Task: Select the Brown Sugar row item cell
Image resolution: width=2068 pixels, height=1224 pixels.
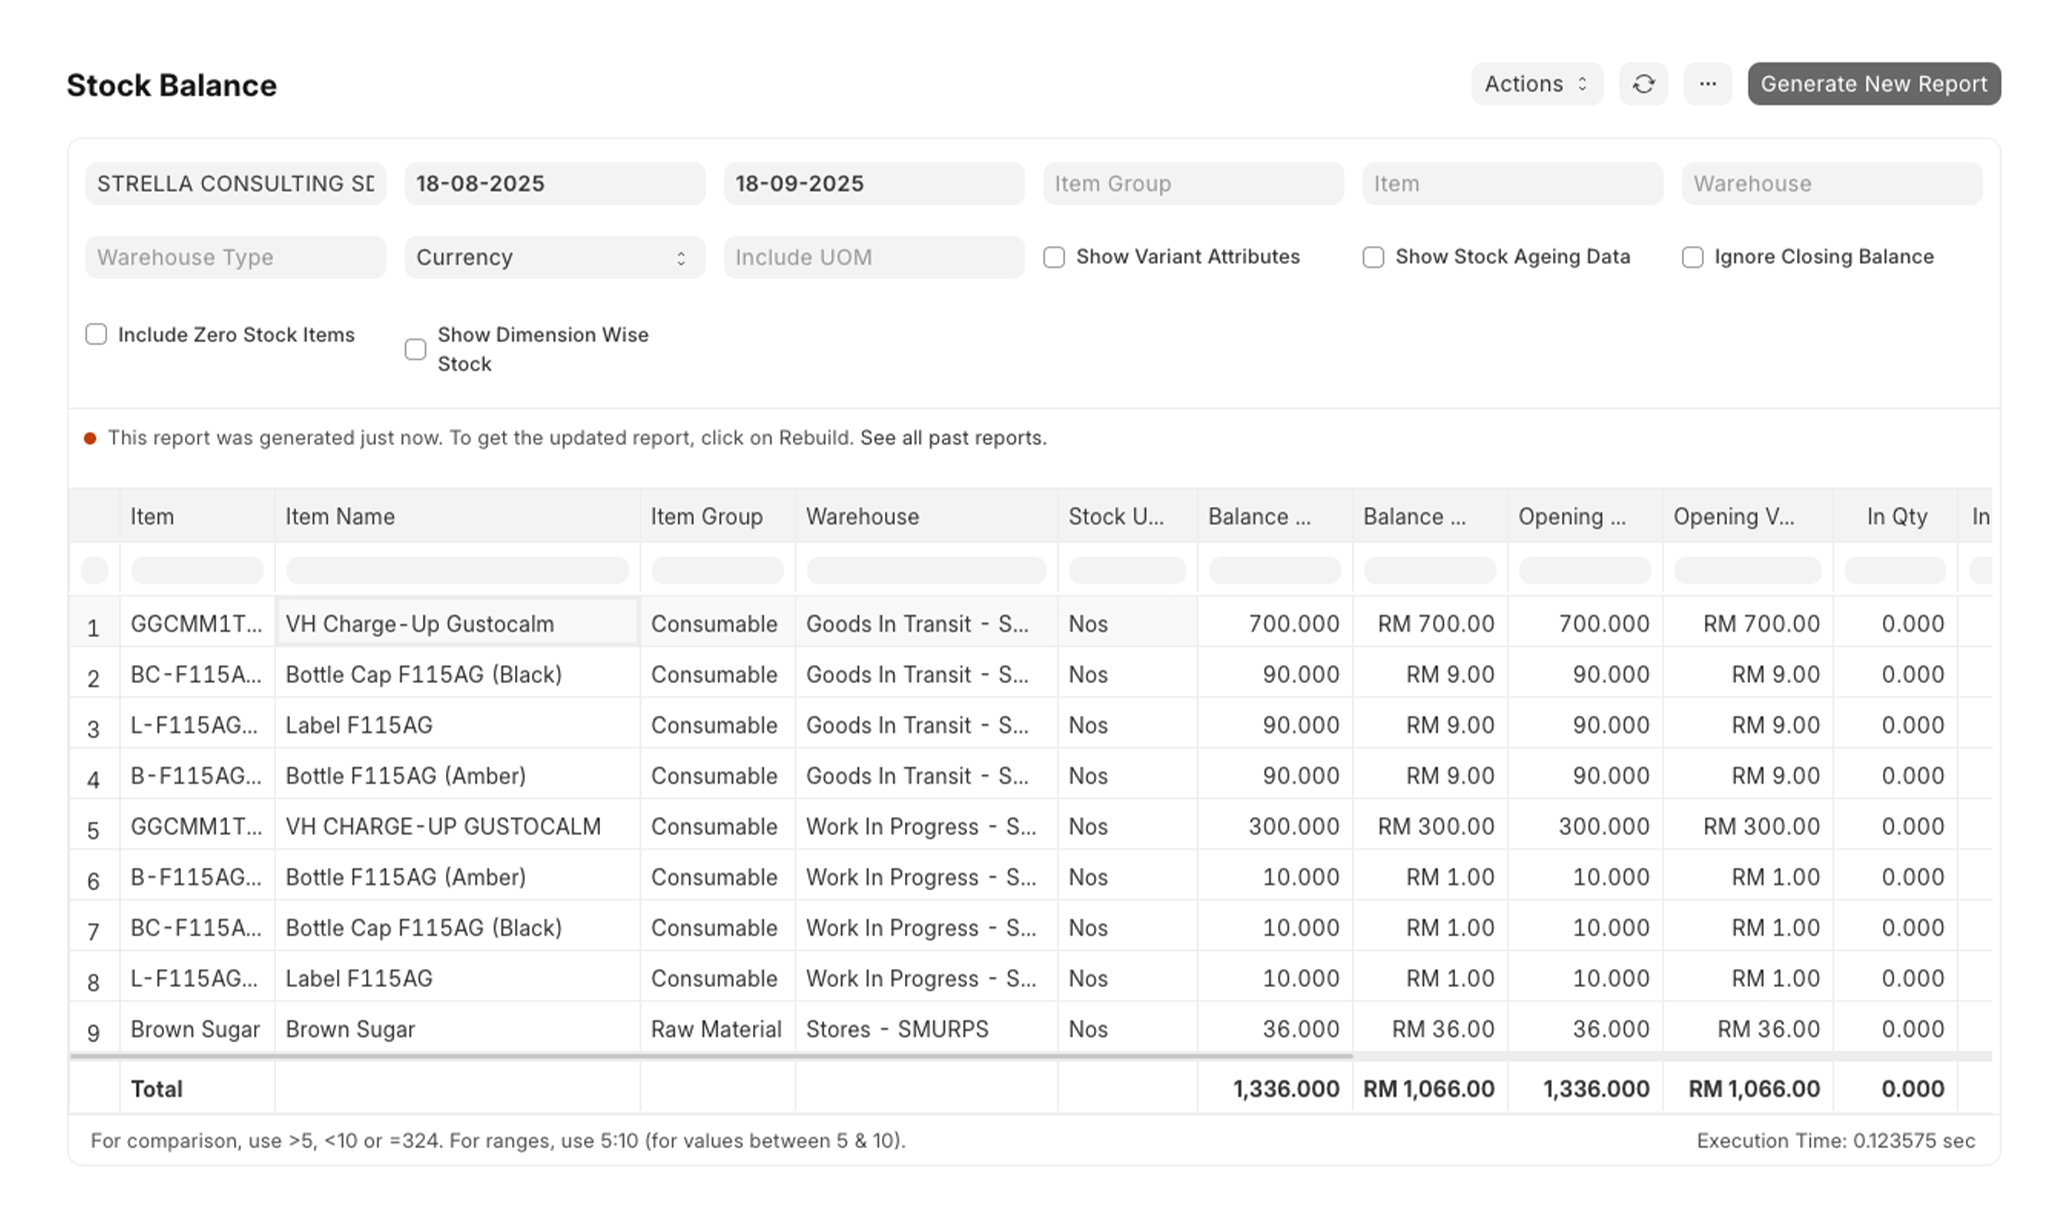Action: point(195,1029)
